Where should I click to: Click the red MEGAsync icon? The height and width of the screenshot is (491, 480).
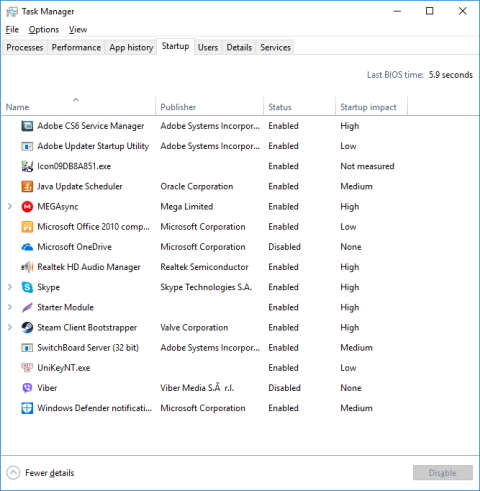(27, 207)
